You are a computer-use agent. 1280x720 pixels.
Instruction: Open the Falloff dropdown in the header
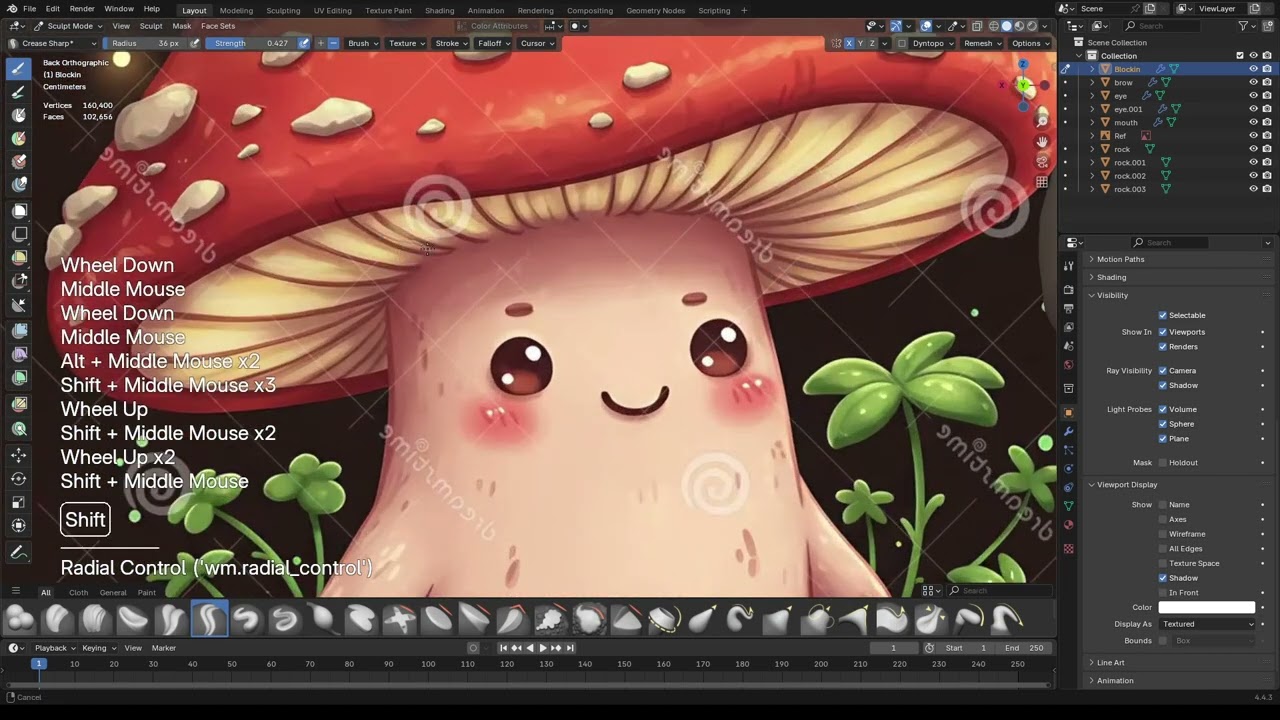pos(494,44)
